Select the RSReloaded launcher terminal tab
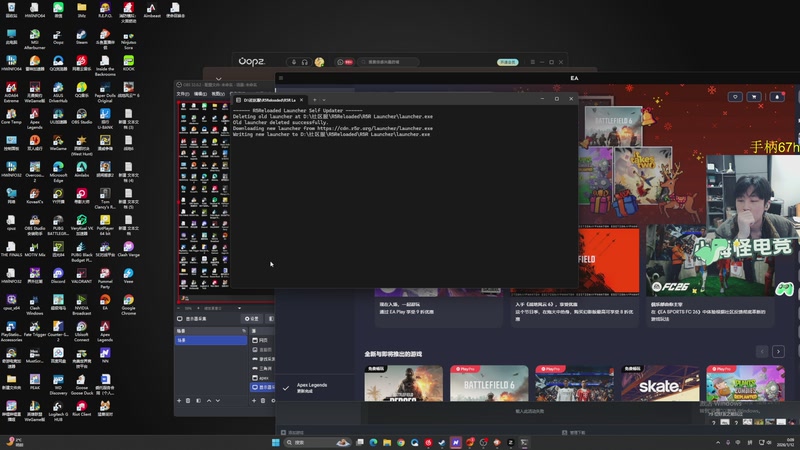The width and height of the screenshot is (800, 450). (270, 100)
